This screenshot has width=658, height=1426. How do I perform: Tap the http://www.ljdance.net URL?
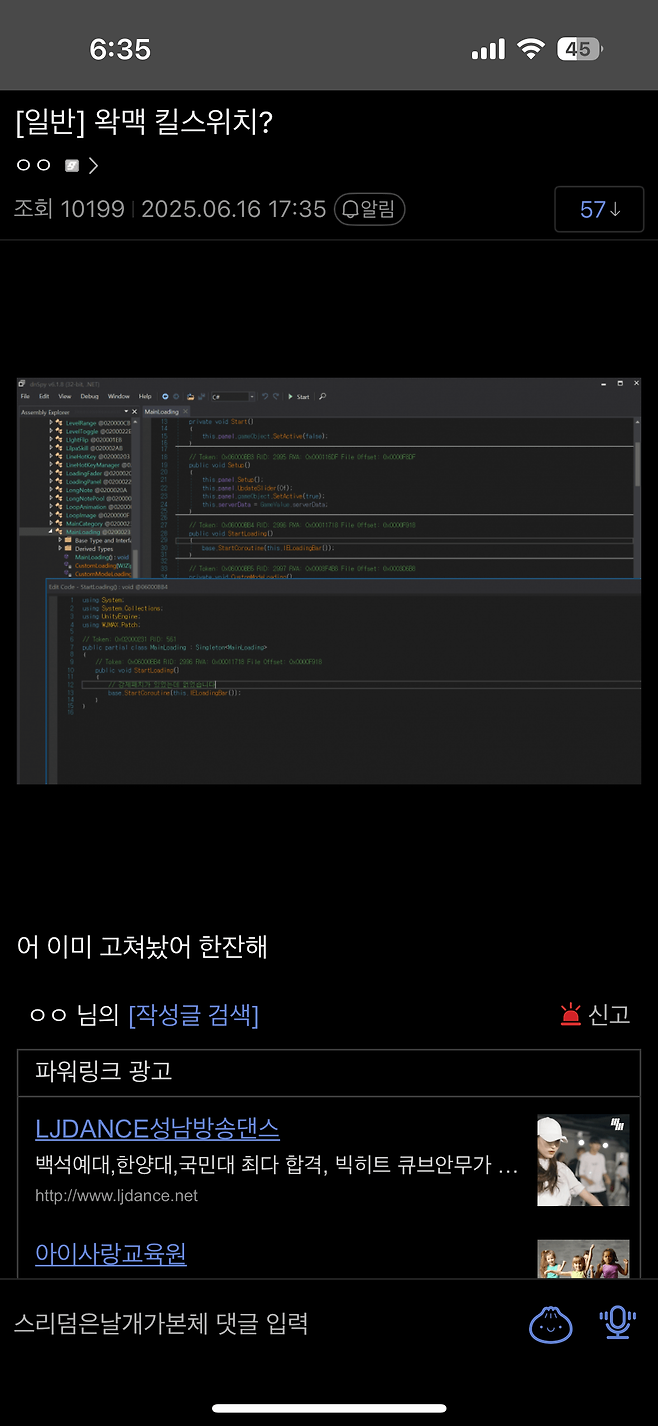tap(116, 1196)
